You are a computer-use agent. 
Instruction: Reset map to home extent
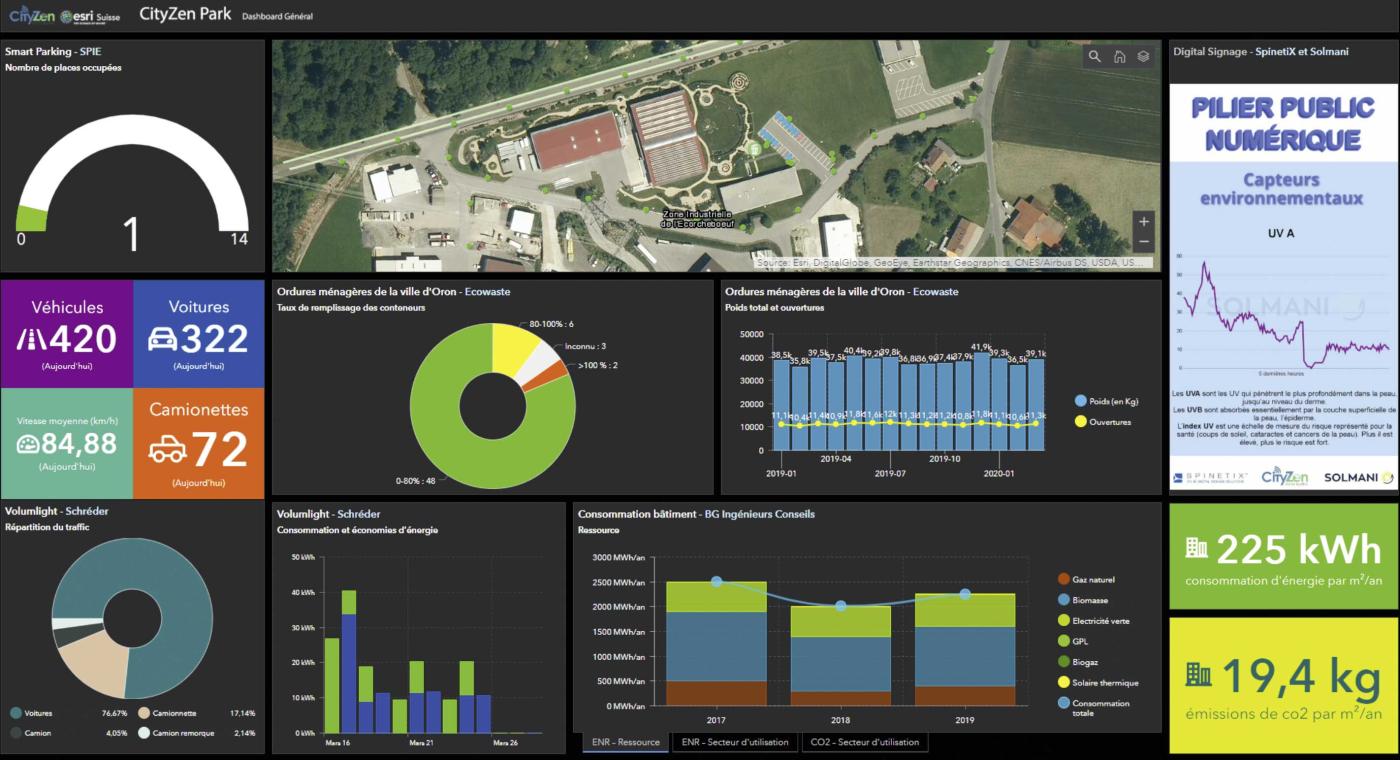(x=1119, y=57)
